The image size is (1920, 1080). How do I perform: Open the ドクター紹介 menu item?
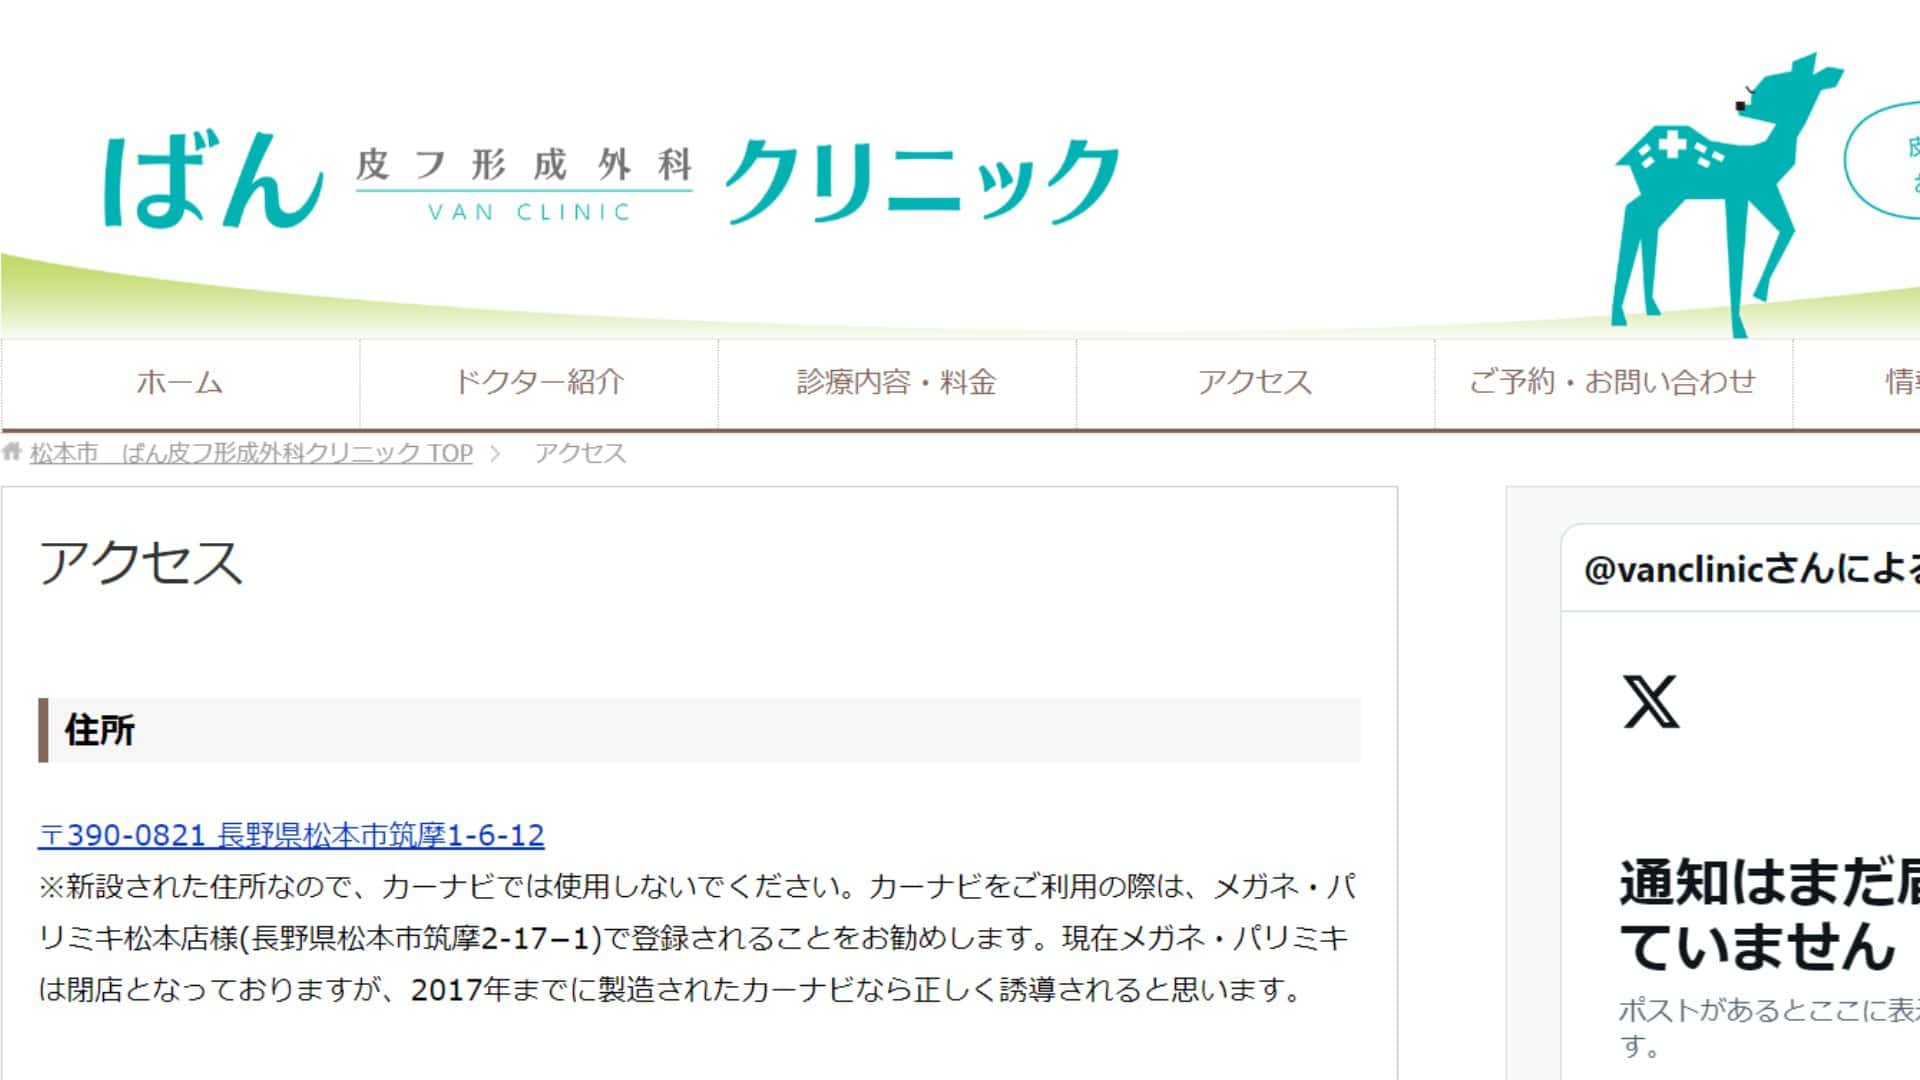[539, 382]
